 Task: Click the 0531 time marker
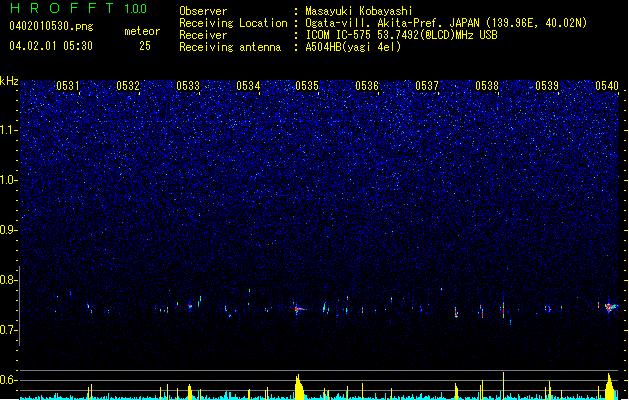pos(68,86)
